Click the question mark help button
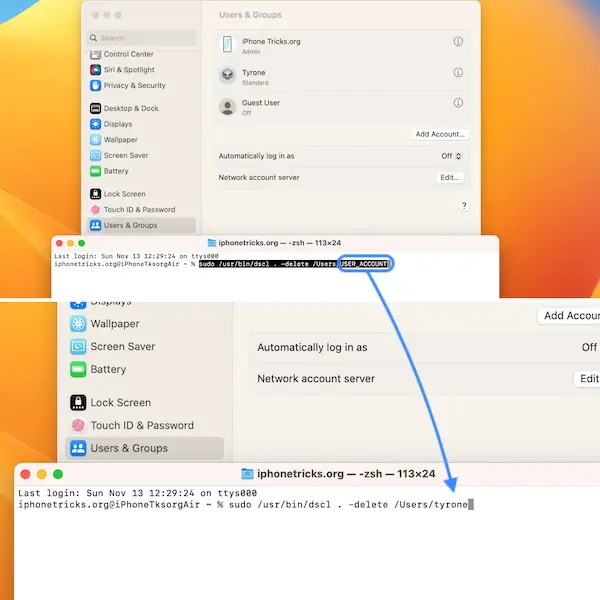600x600 pixels. click(464, 205)
